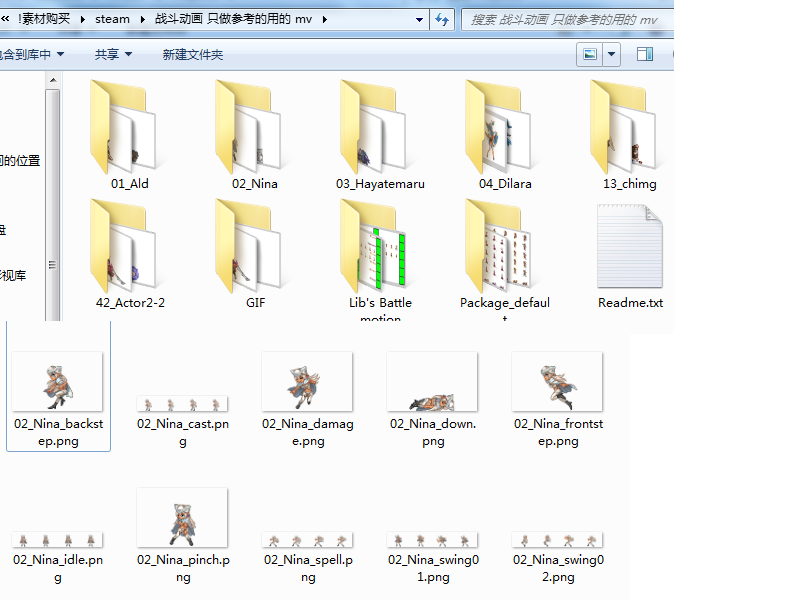
Task: Click the 新建文件夹 button
Action: (192, 54)
